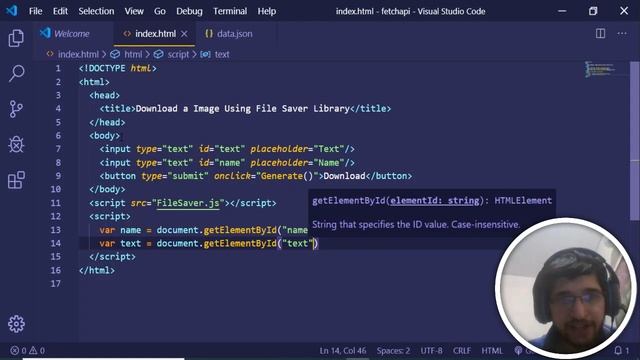Viewport: 640px width, 360px height.
Task: Change end of line via CRLF
Action: coord(462,351)
